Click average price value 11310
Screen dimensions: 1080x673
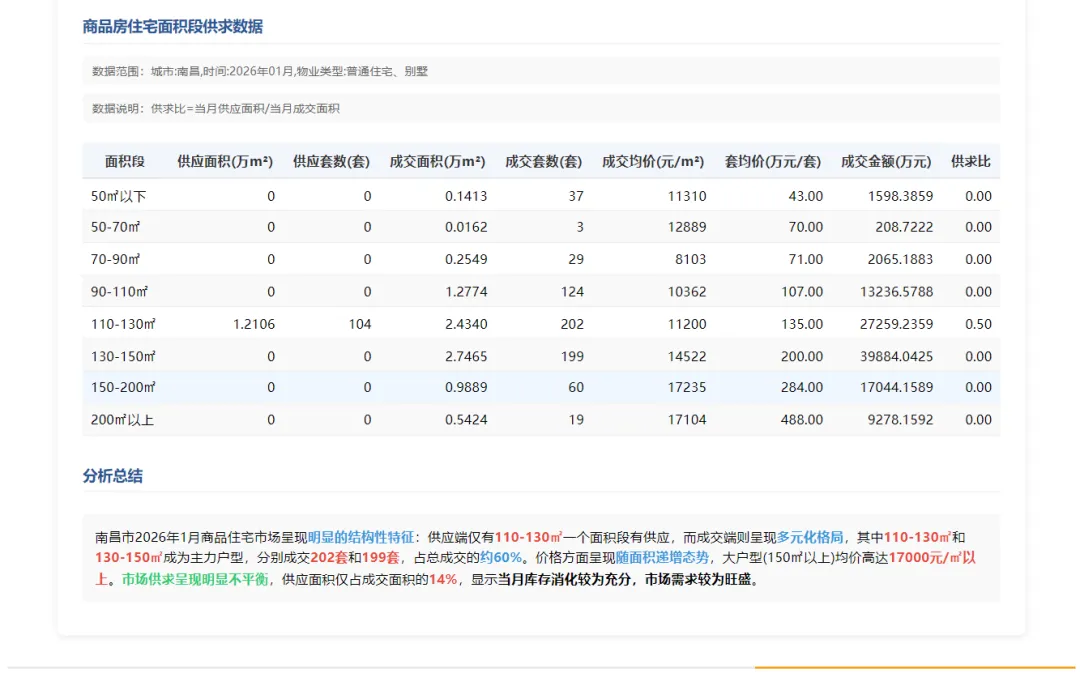(x=687, y=196)
